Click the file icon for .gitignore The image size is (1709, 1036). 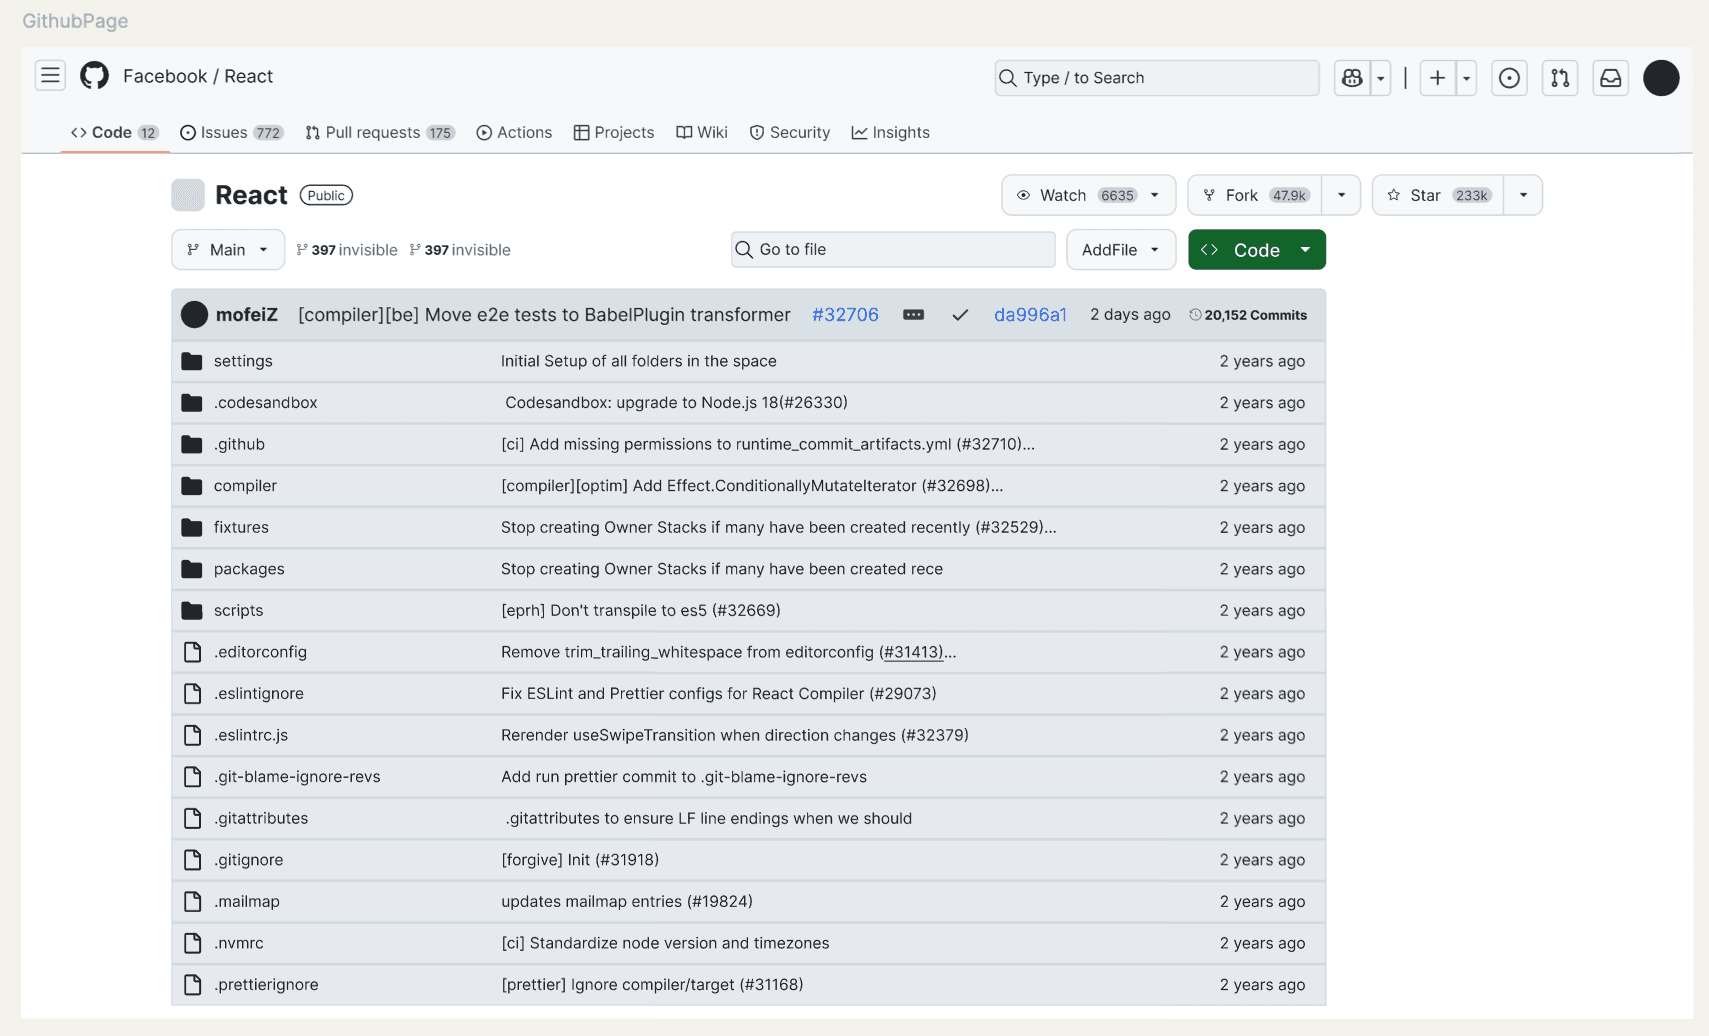[192, 860]
